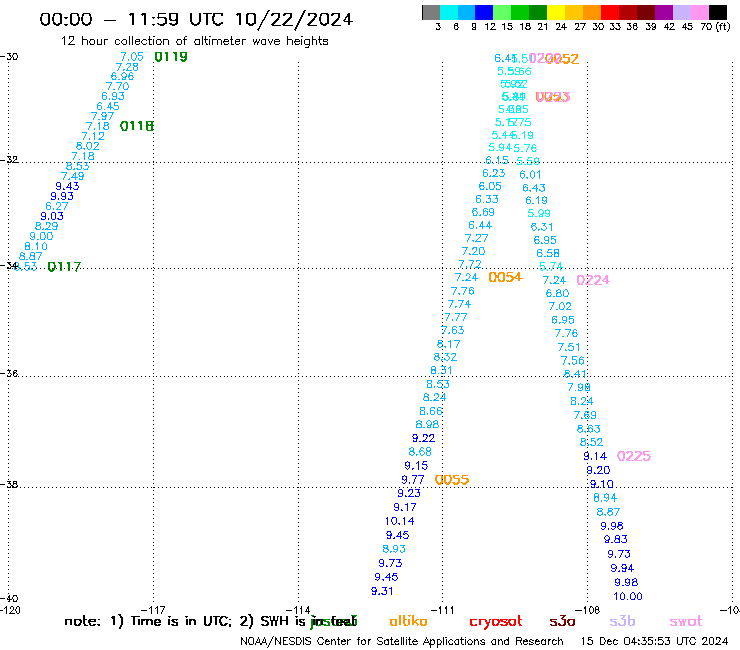Click the longitude axis label '-117'

(x=153, y=610)
